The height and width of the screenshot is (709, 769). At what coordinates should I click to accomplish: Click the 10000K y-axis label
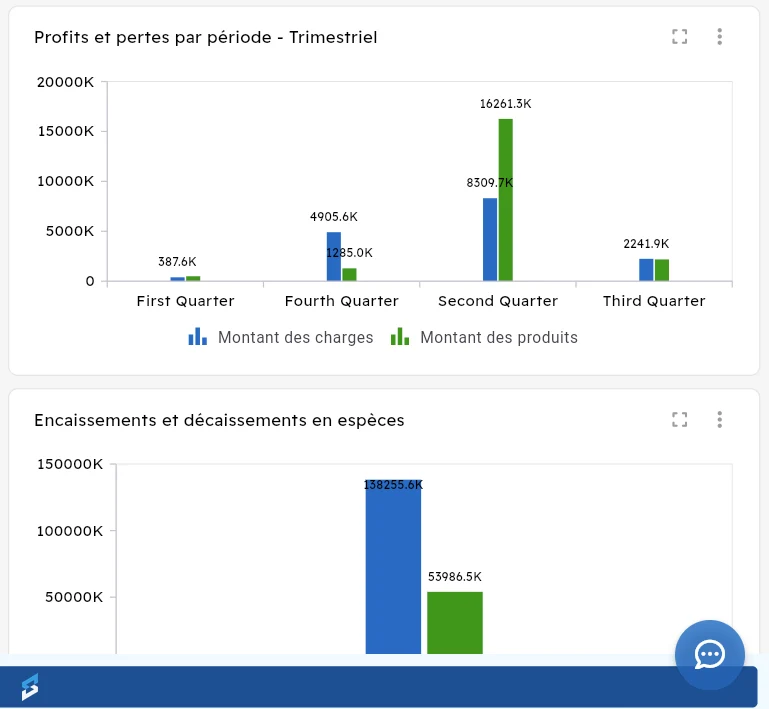(x=66, y=181)
